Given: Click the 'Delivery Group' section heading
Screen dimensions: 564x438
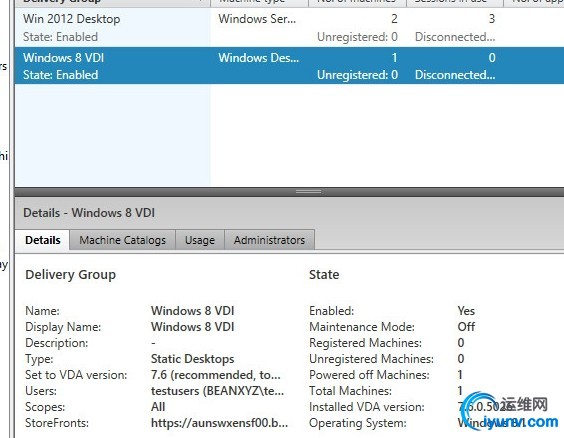Looking at the screenshot, I should [70, 275].
